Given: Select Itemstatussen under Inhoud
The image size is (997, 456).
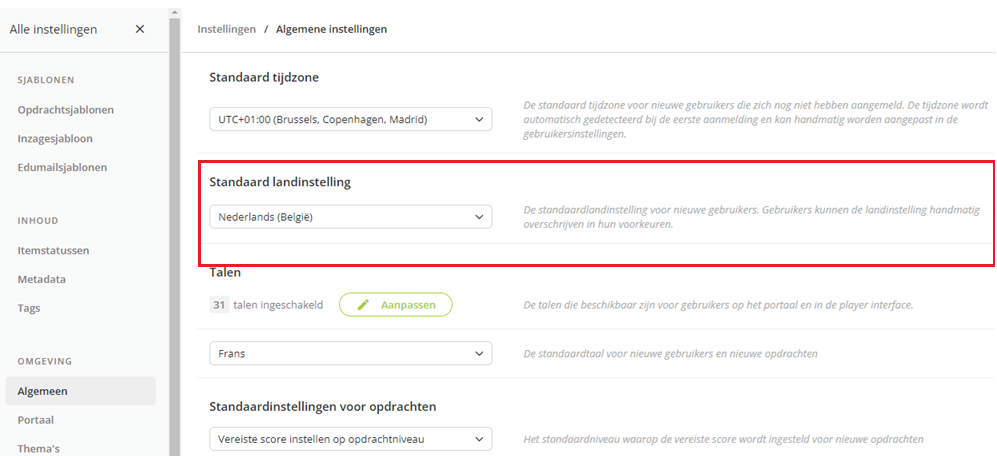Looking at the screenshot, I should click(x=53, y=250).
